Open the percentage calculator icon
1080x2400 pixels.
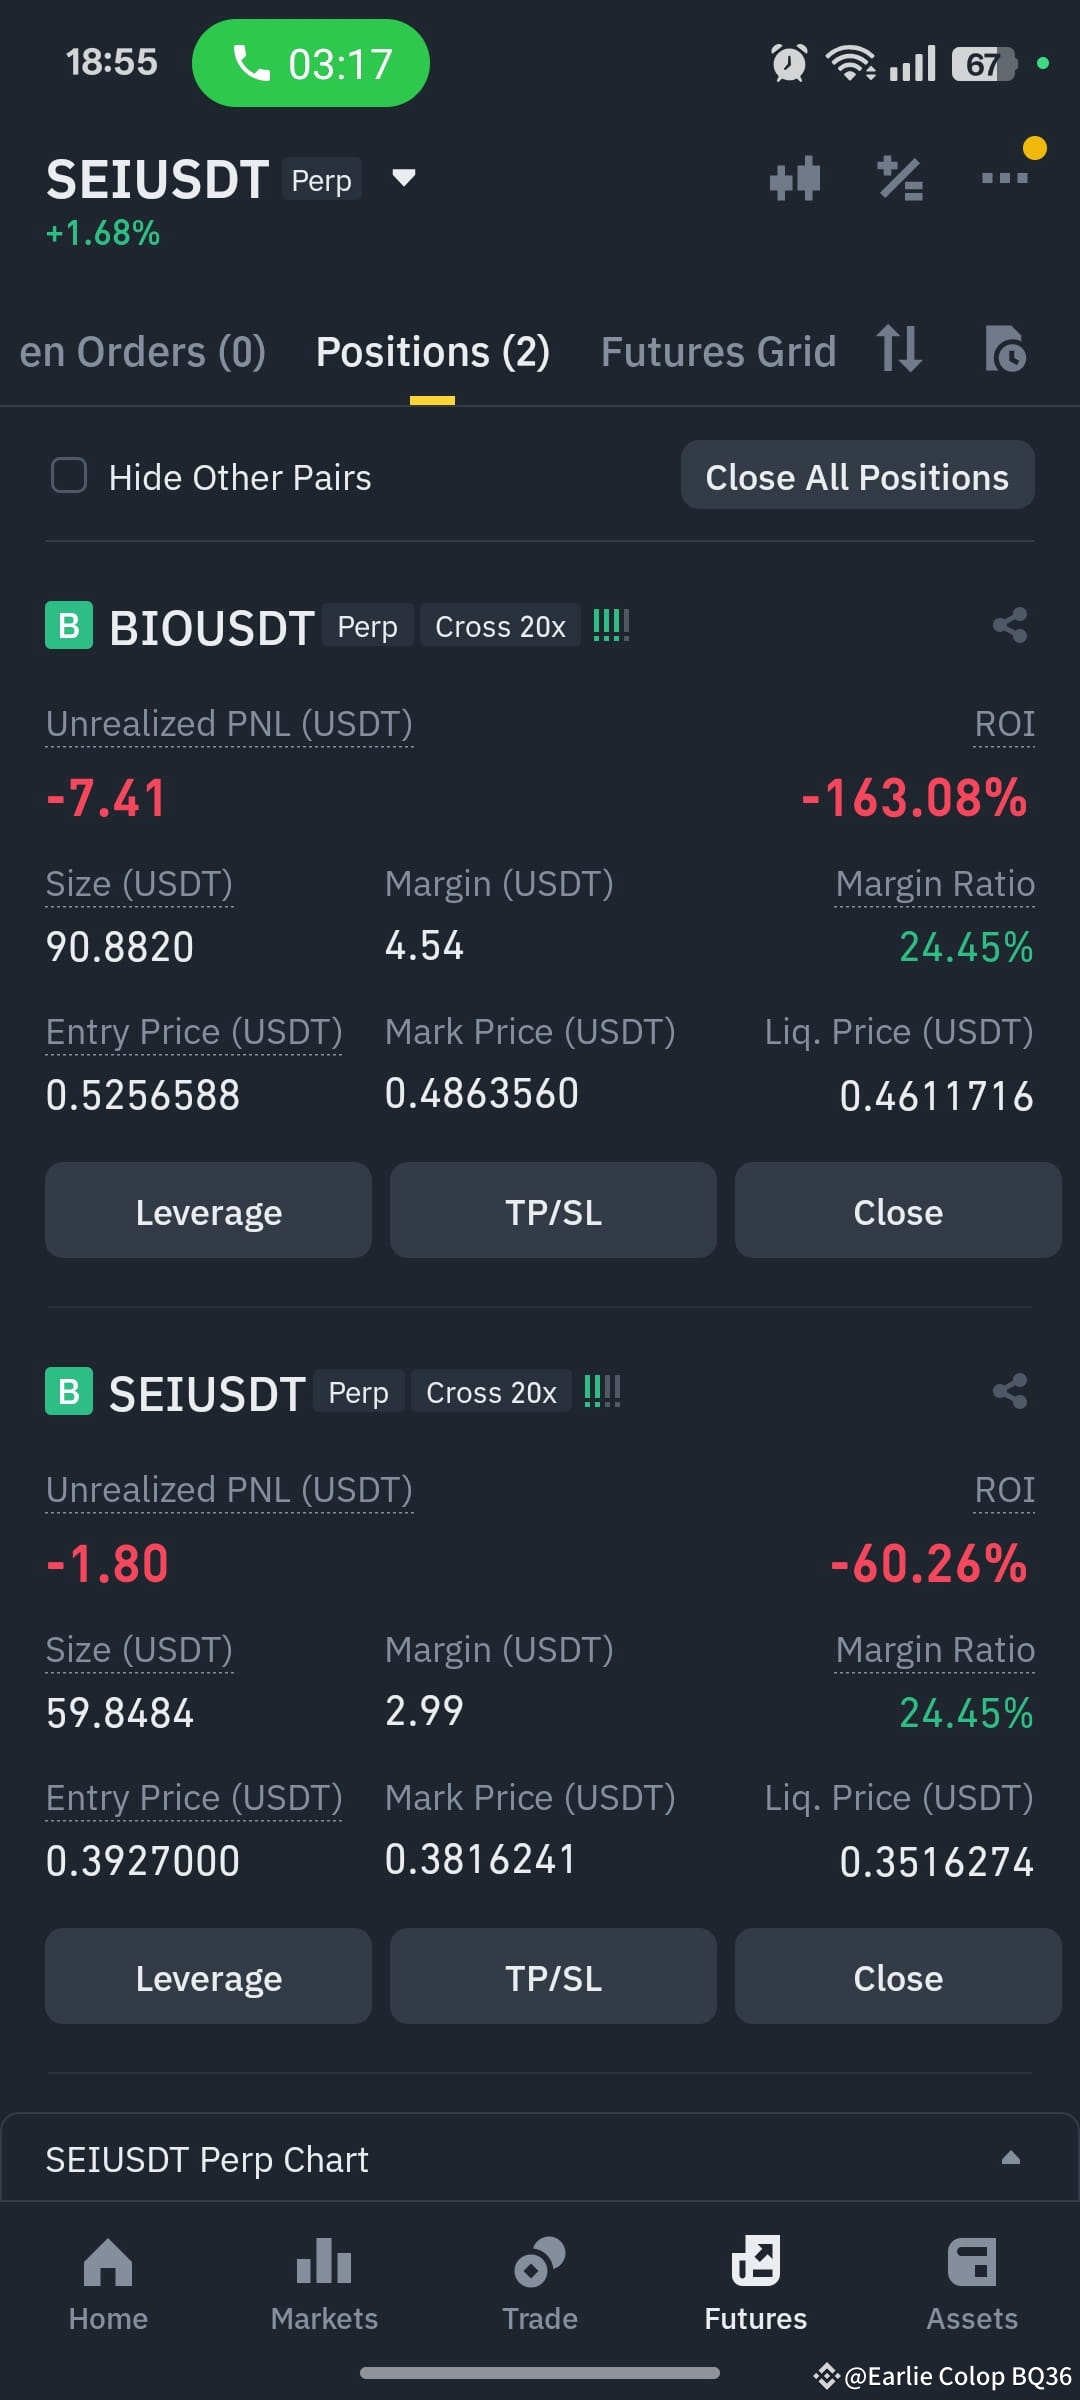[900, 179]
